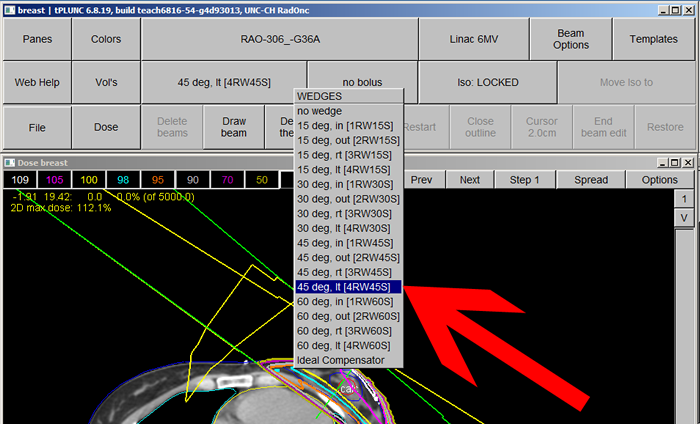The height and width of the screenshot is (424, 700).
Task: Open the wedge selector showing 45 deg, lt
Action: pos(224,82)
